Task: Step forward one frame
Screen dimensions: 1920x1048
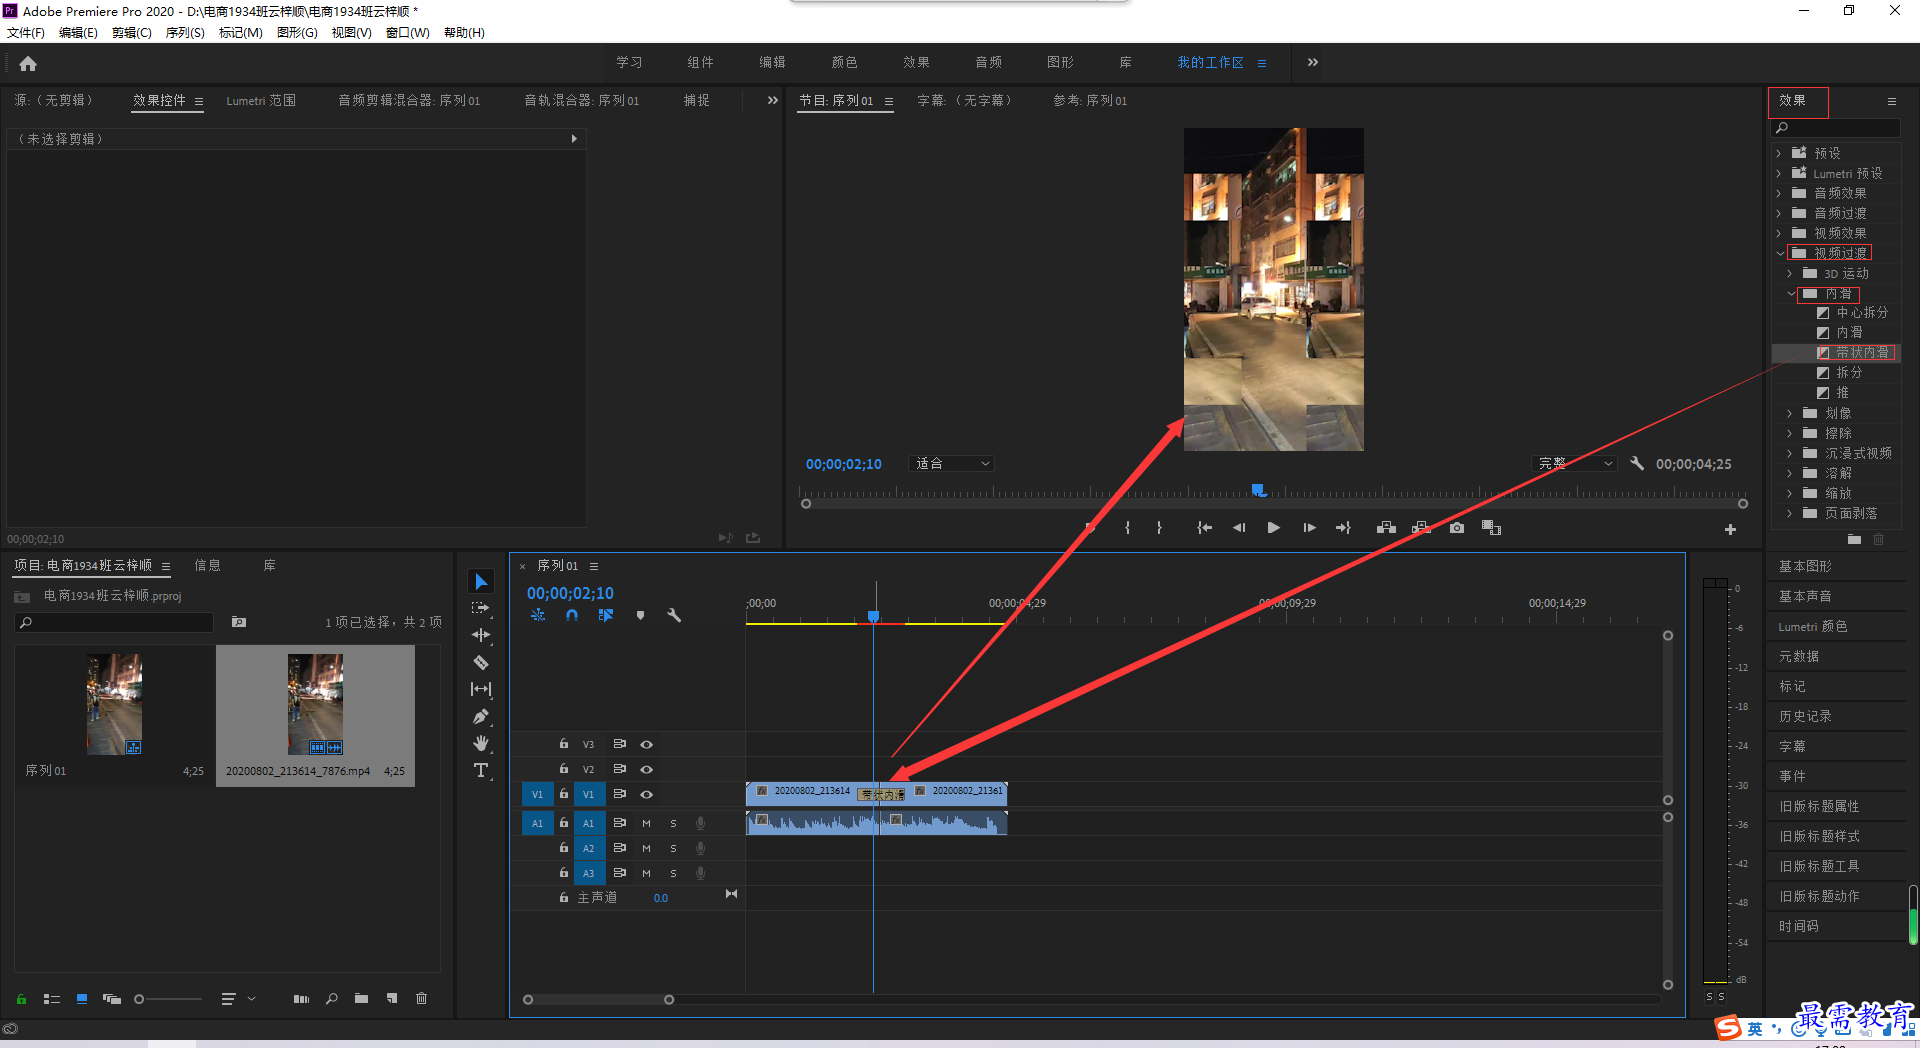Action: (x=1309, y=528)
